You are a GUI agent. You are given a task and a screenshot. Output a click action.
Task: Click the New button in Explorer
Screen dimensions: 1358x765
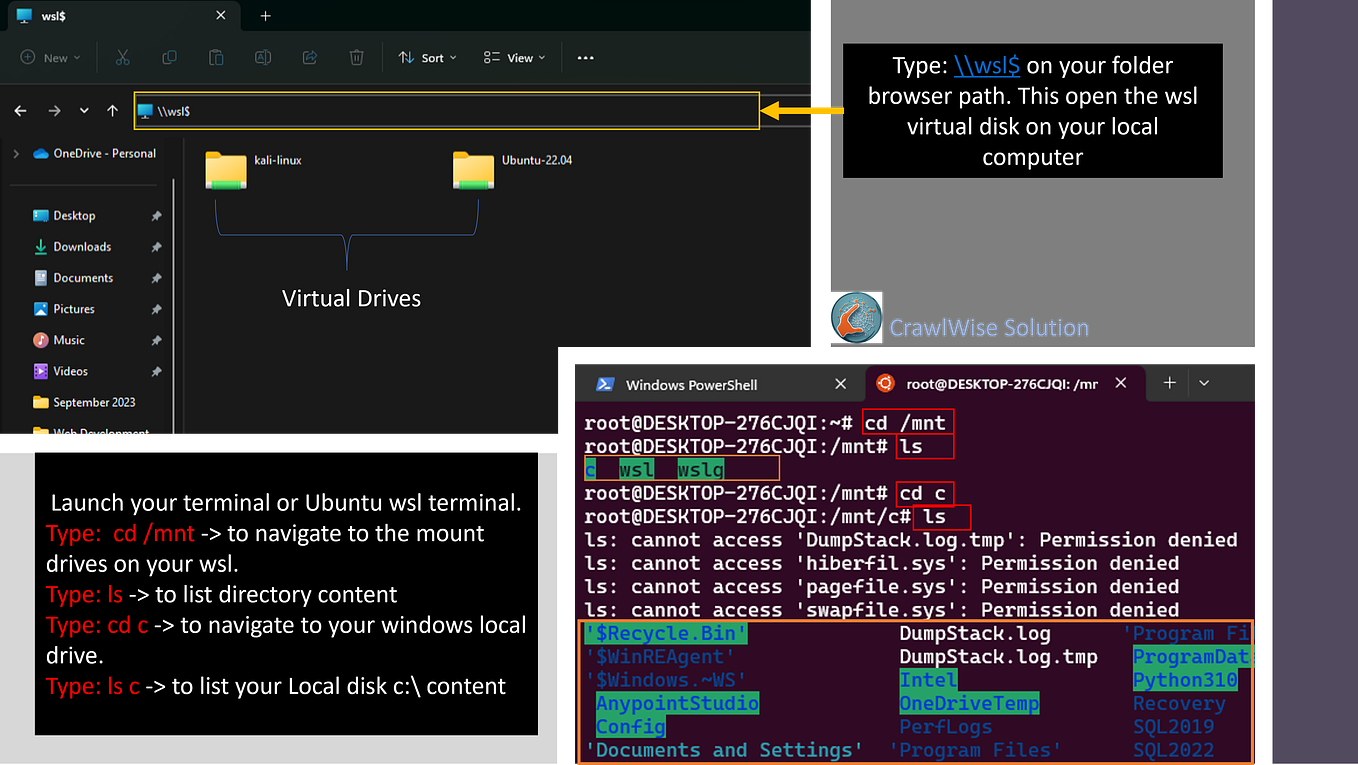48,58
